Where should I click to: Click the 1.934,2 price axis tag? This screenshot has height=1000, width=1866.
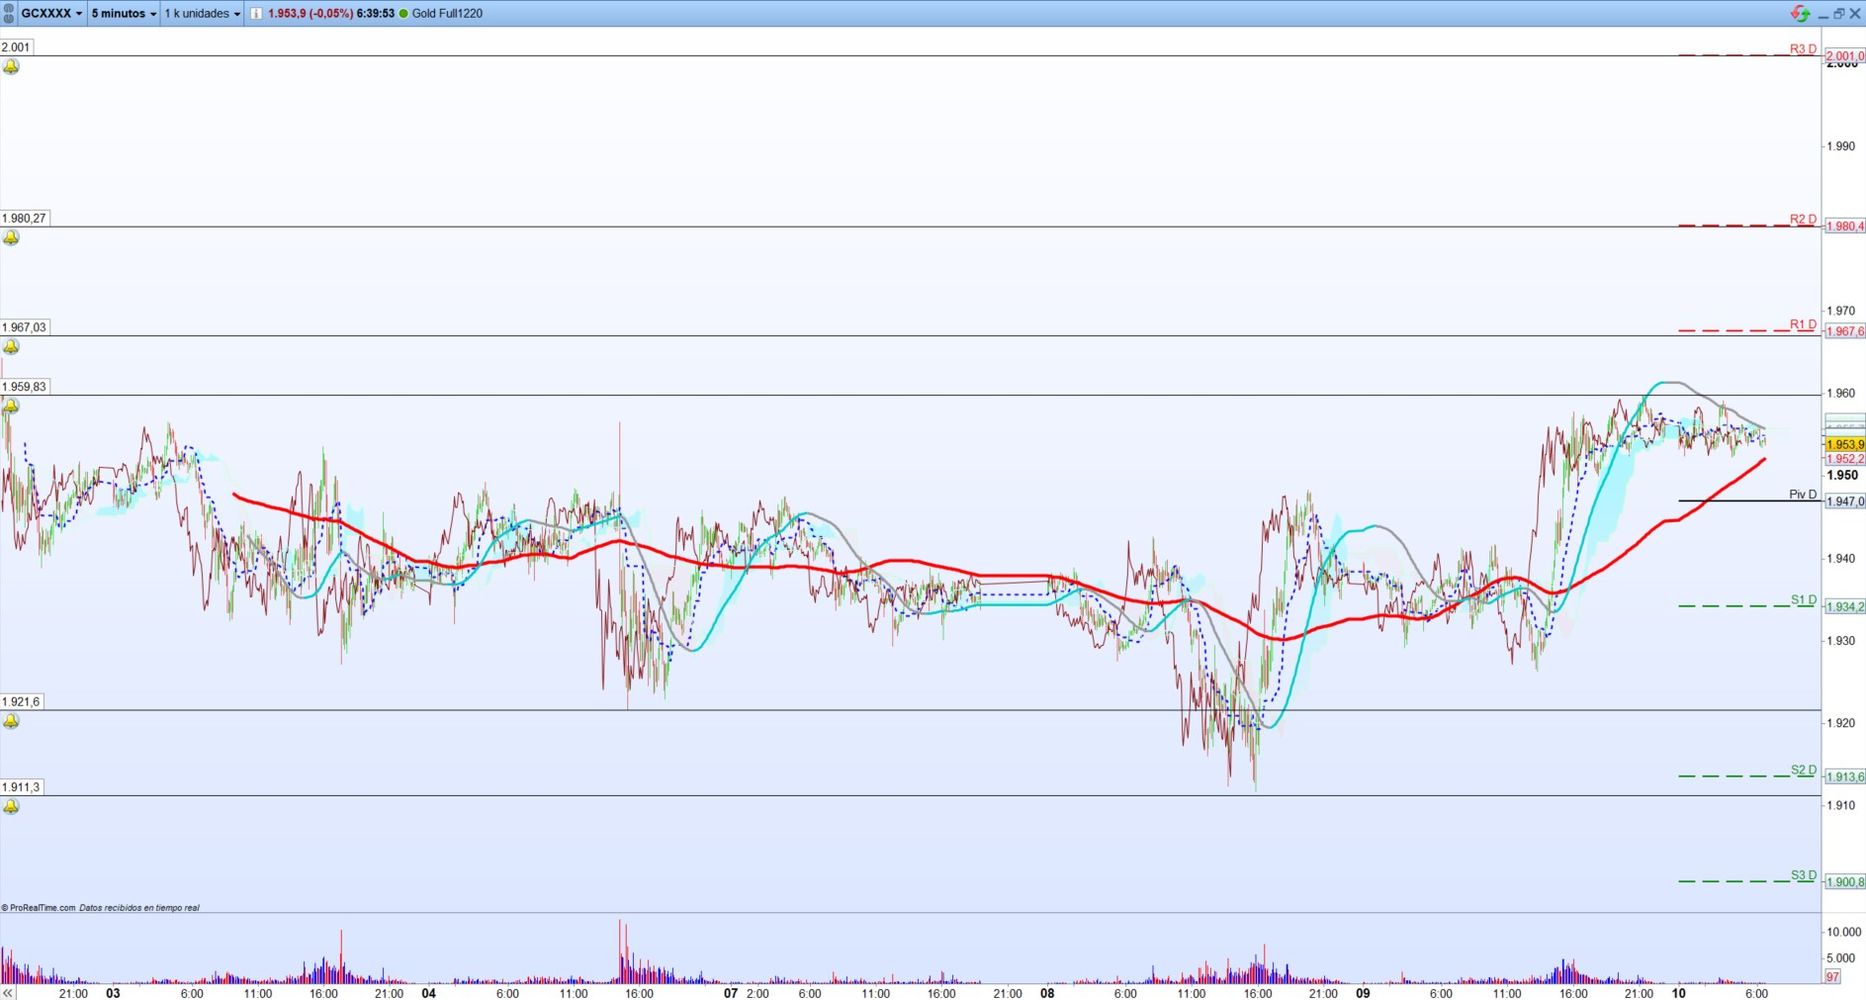pyautogui.click(x=1845, y=607)
